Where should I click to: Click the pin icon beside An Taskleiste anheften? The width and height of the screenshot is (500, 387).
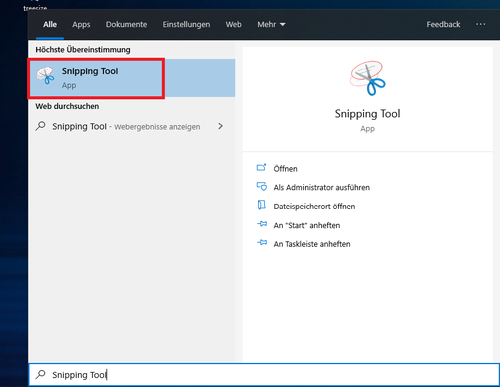point(262,243)
